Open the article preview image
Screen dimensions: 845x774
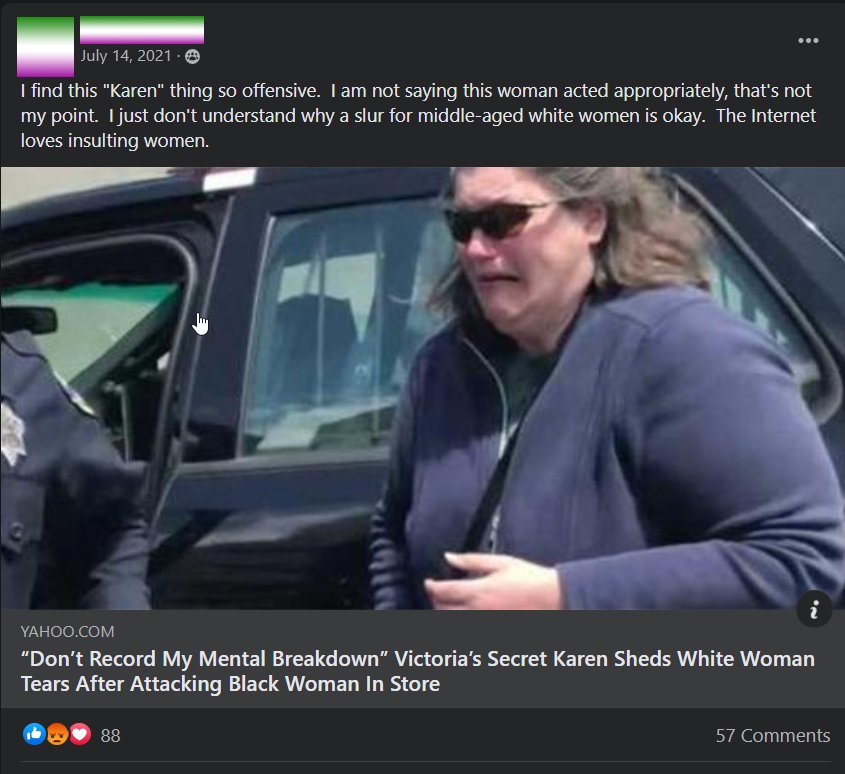tap(422, 388)
